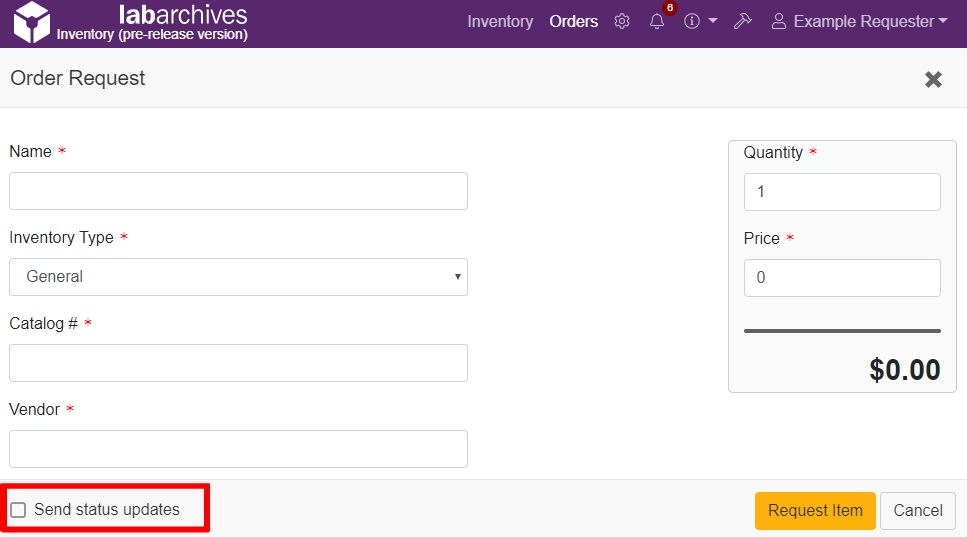Click the circled info icon
The width and height of the screenshot is (967, 537).
(x=692, y=21)
